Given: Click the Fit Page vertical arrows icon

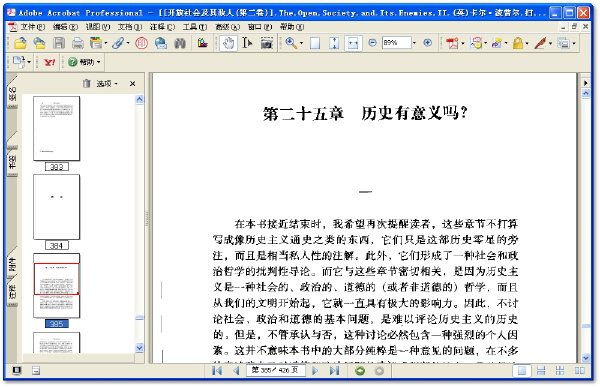Looking at the screenshot, I should click(334, 42).
